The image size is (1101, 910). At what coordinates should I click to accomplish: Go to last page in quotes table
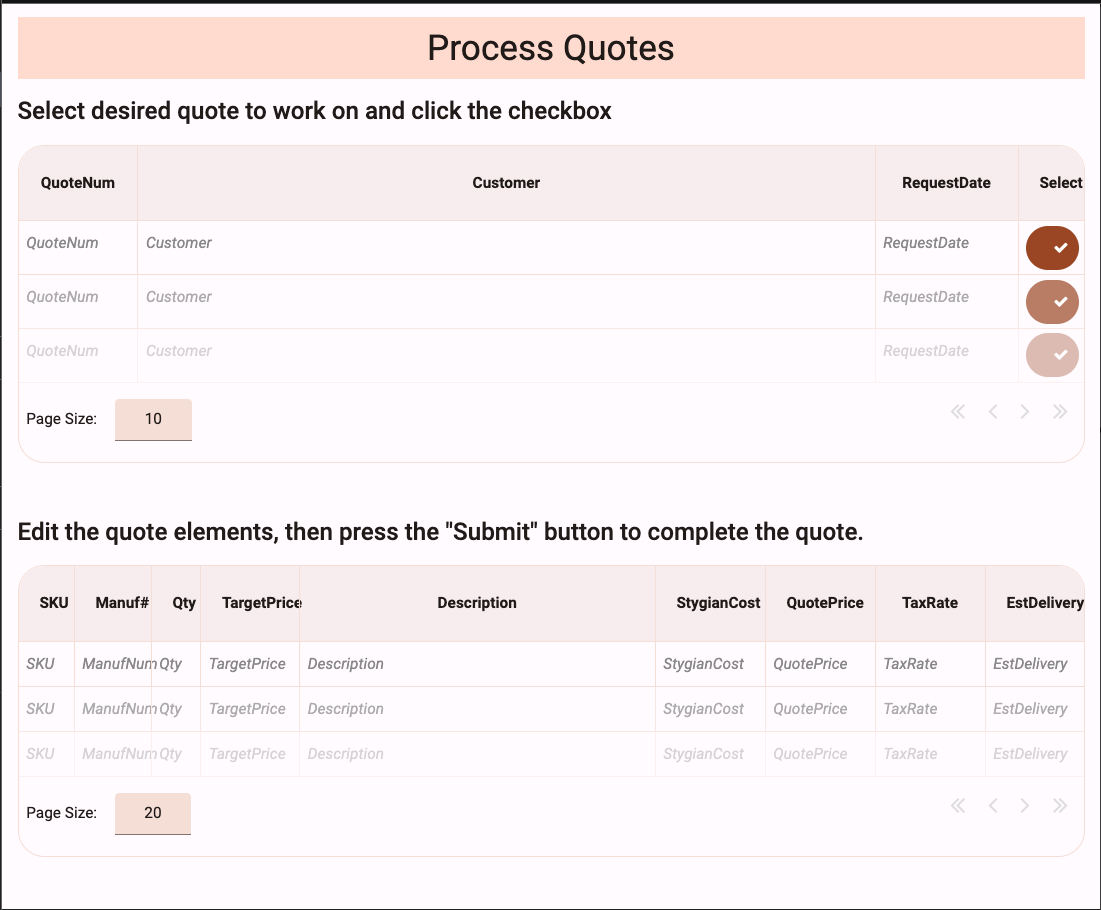tap(1060, 412)
